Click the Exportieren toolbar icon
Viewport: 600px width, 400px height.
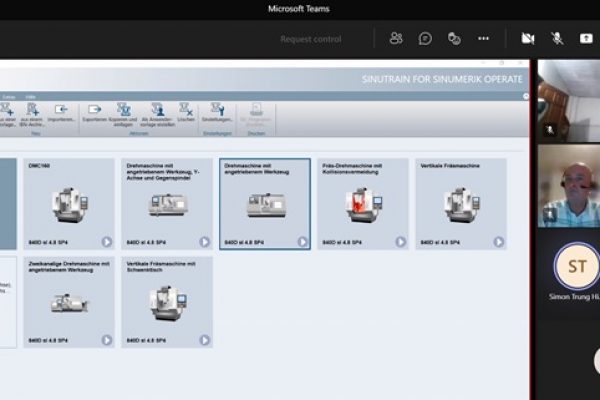pos(95,110)
